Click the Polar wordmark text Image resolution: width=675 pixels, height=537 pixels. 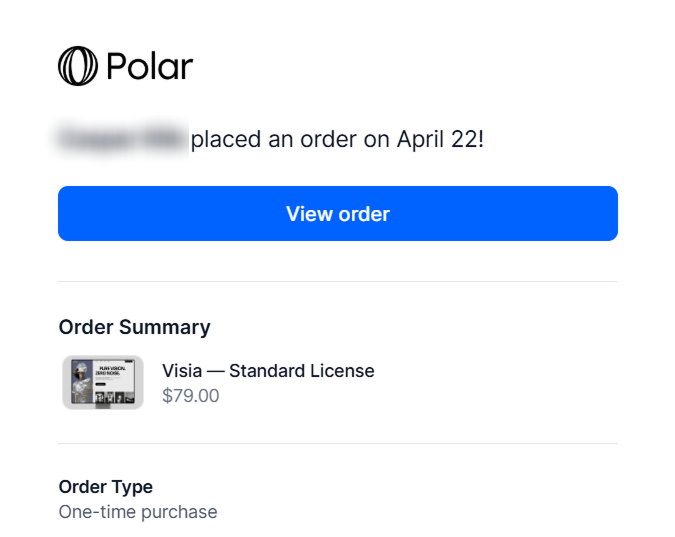tap(149, 66)
